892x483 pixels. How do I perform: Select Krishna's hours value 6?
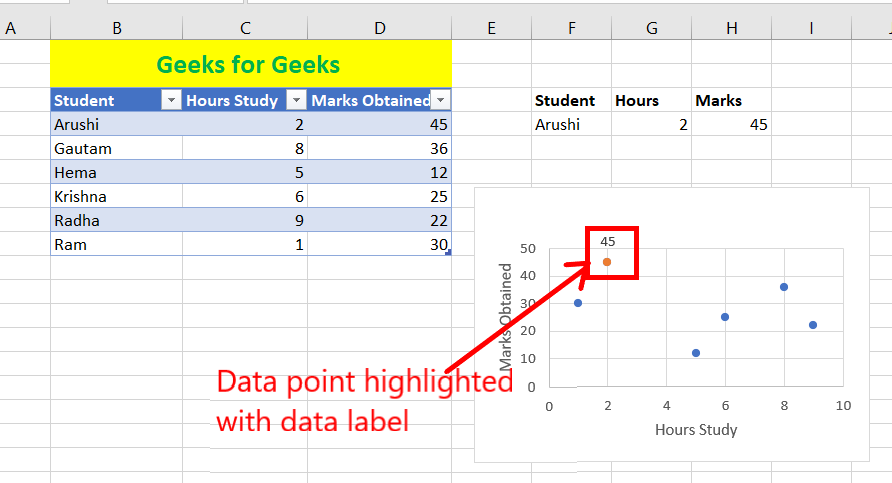245,196
